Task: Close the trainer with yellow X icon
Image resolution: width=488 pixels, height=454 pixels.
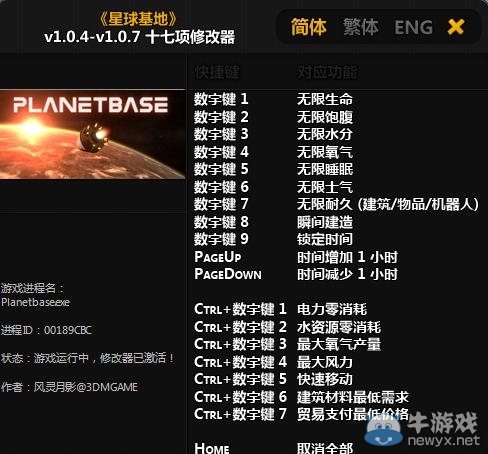Action: tap(456, 27)
